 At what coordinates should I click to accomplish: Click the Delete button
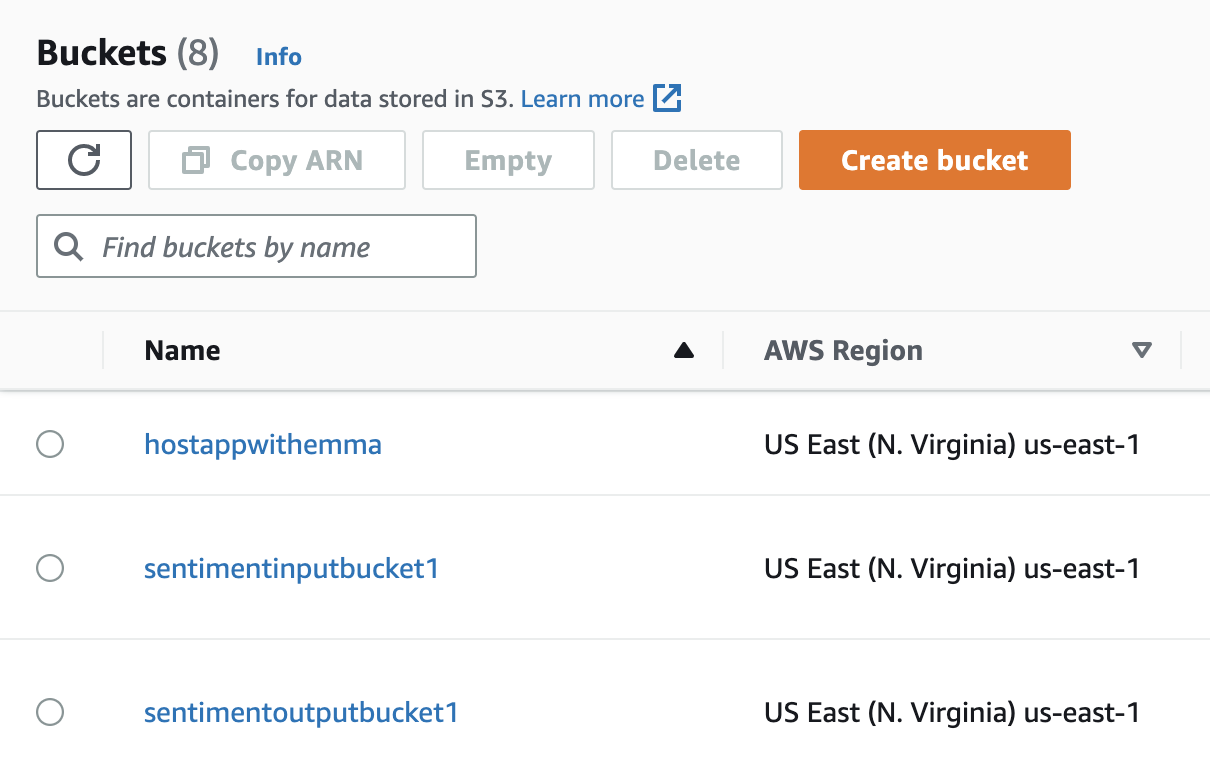tap(696, 160)
